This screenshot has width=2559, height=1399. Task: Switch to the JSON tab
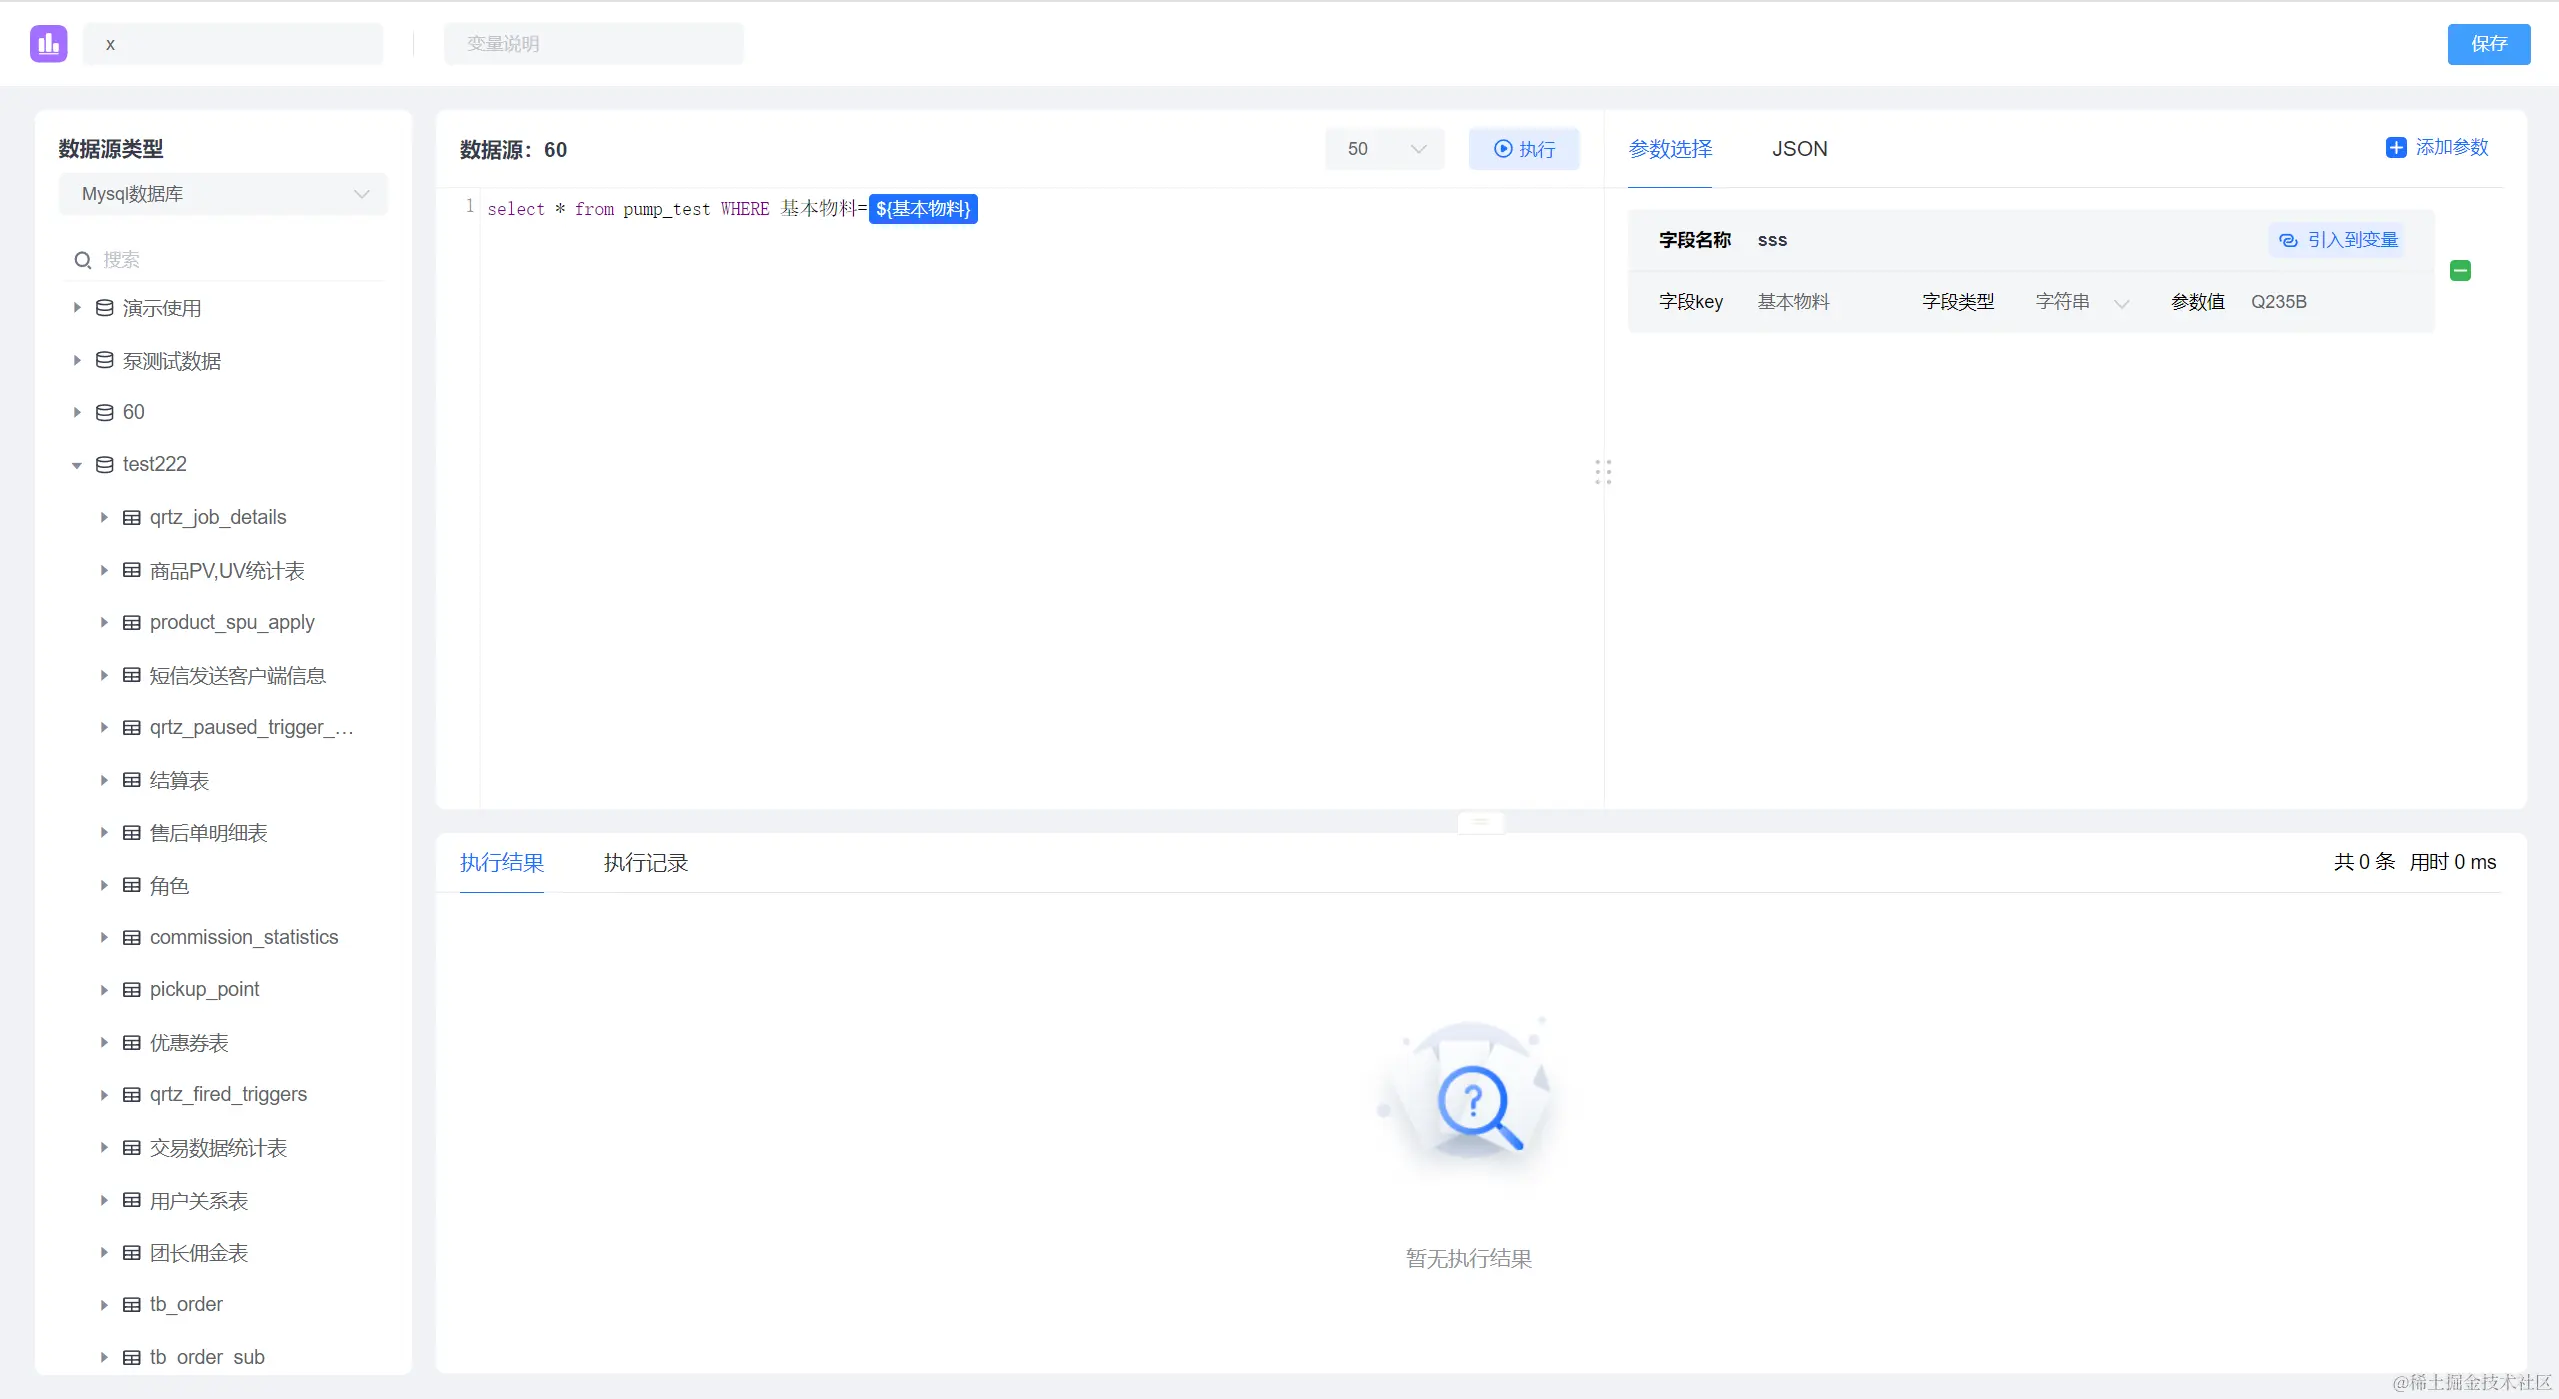pos(1799,149)
